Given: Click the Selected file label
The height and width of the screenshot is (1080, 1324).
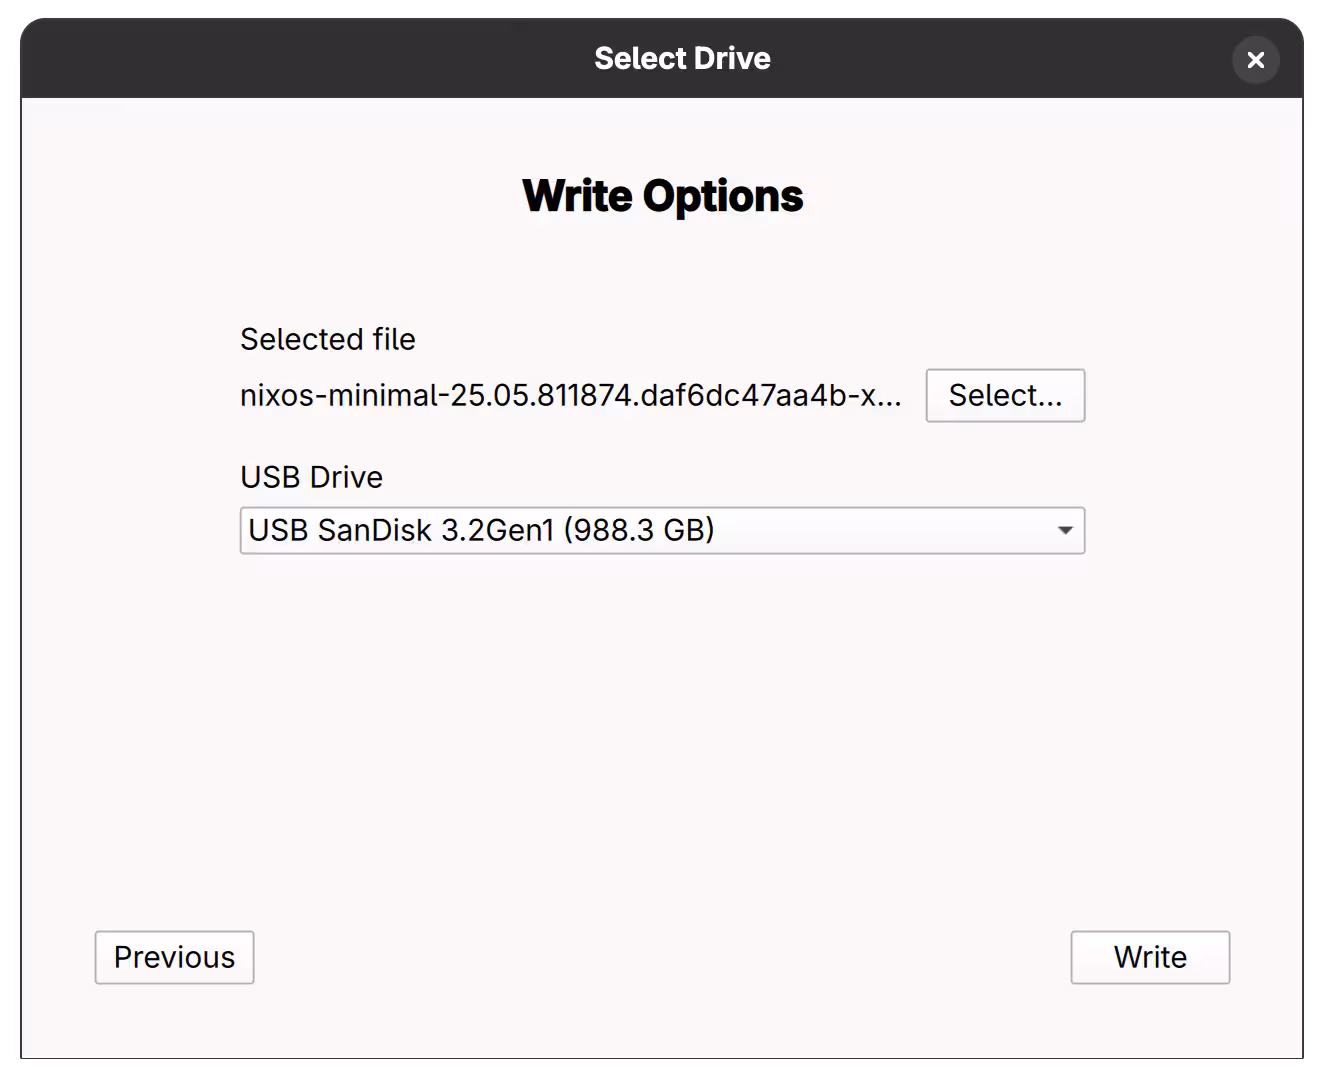Looking at the screenshot, I should coord(327,339).
